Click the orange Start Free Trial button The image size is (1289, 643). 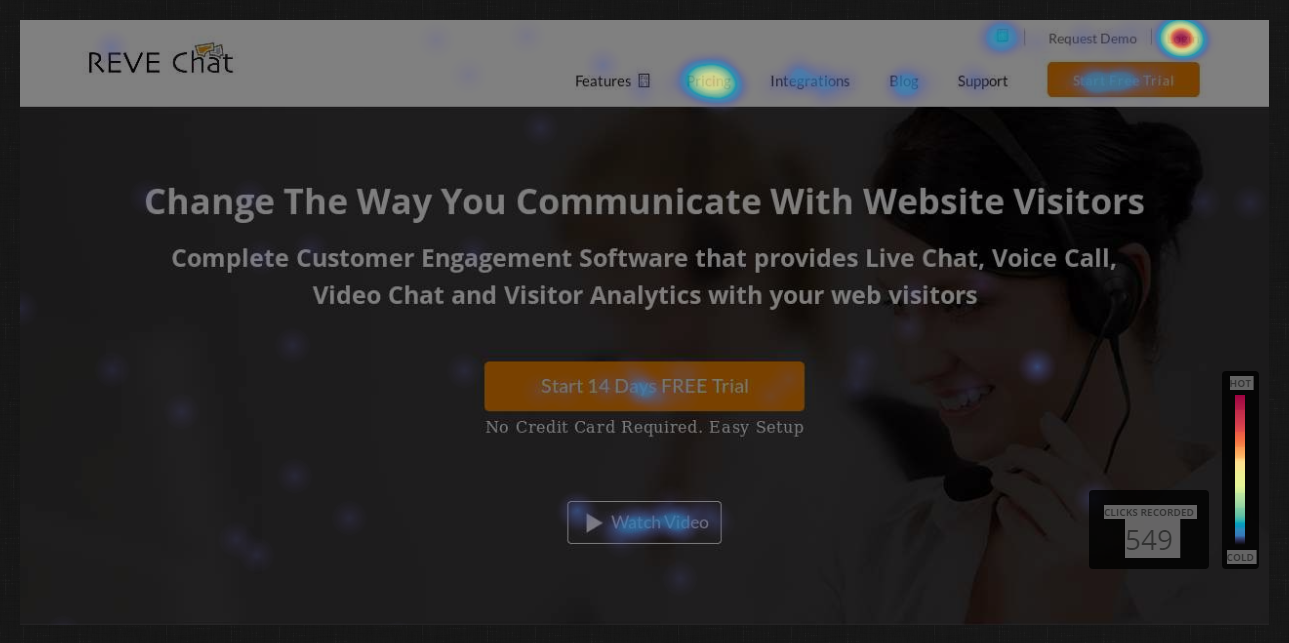click(1123, 80)
